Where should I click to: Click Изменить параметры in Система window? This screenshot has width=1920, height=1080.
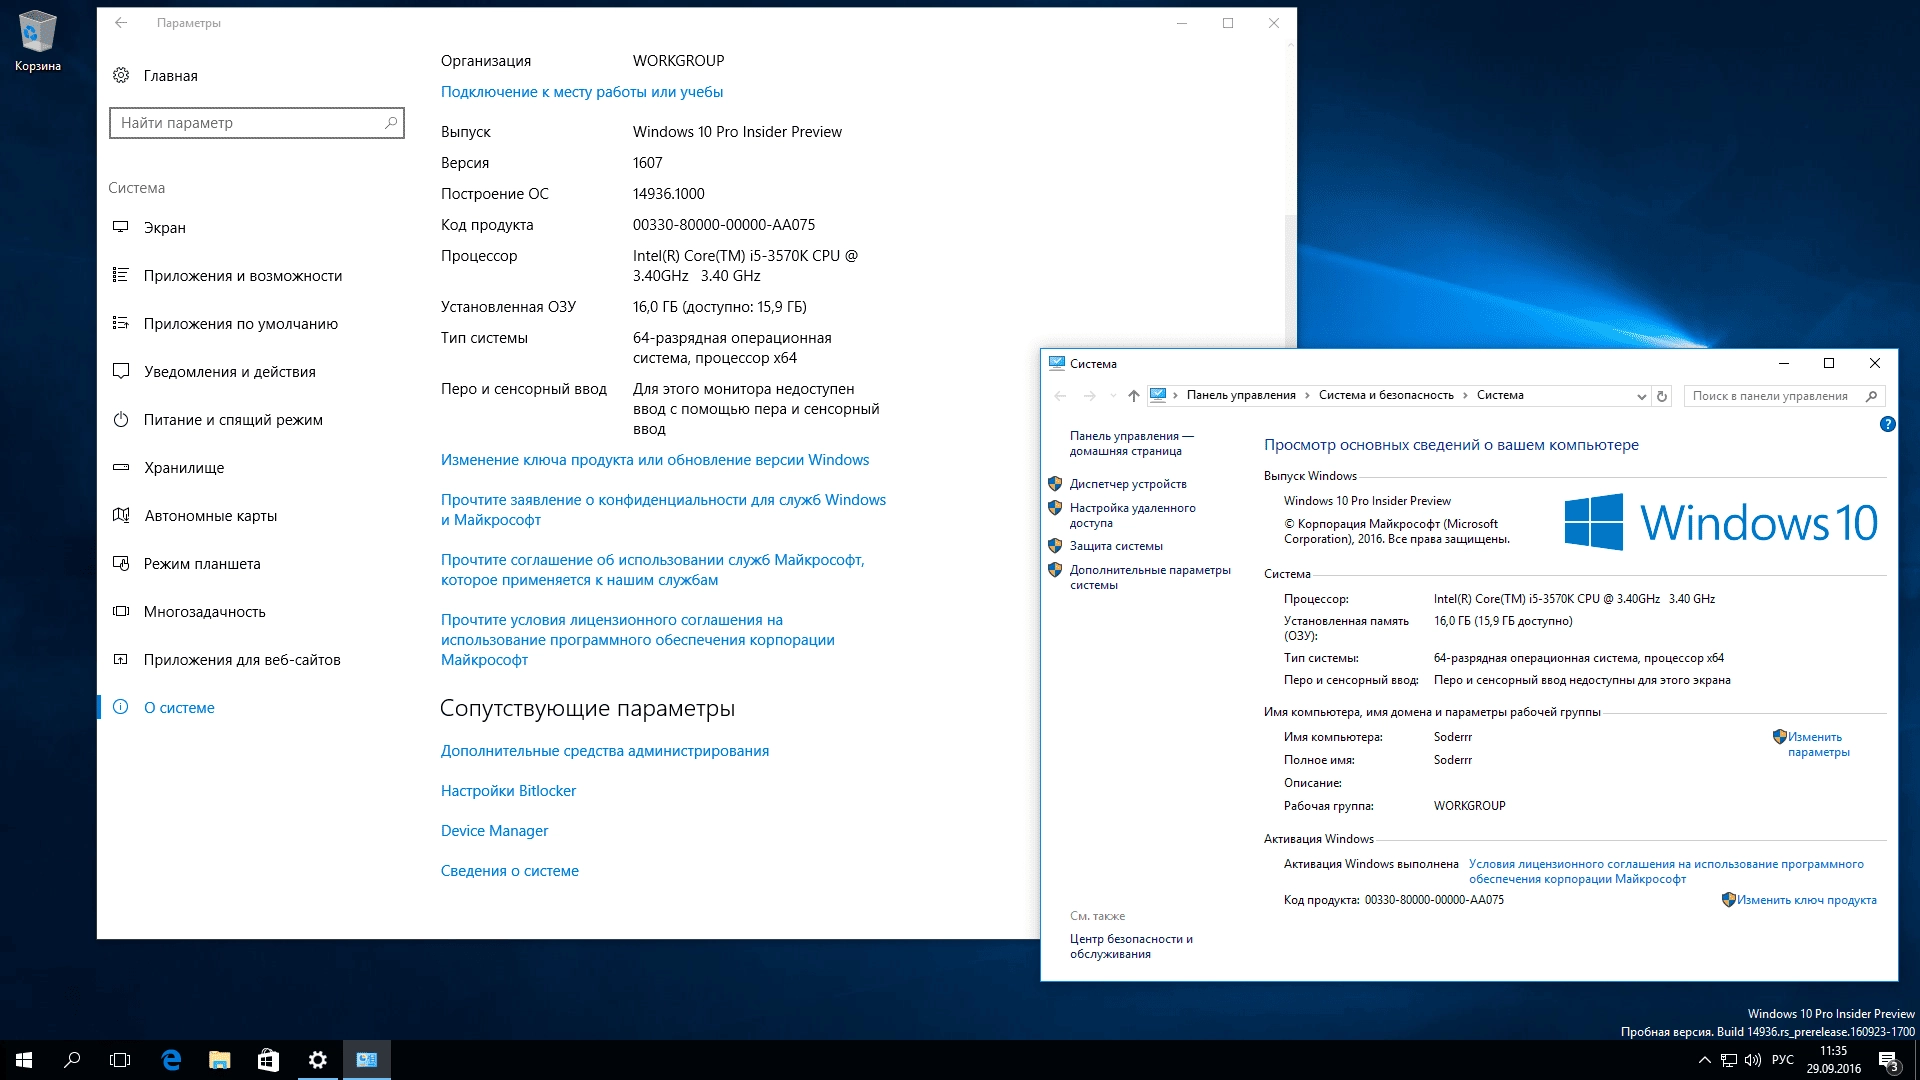click(1818, 745)
